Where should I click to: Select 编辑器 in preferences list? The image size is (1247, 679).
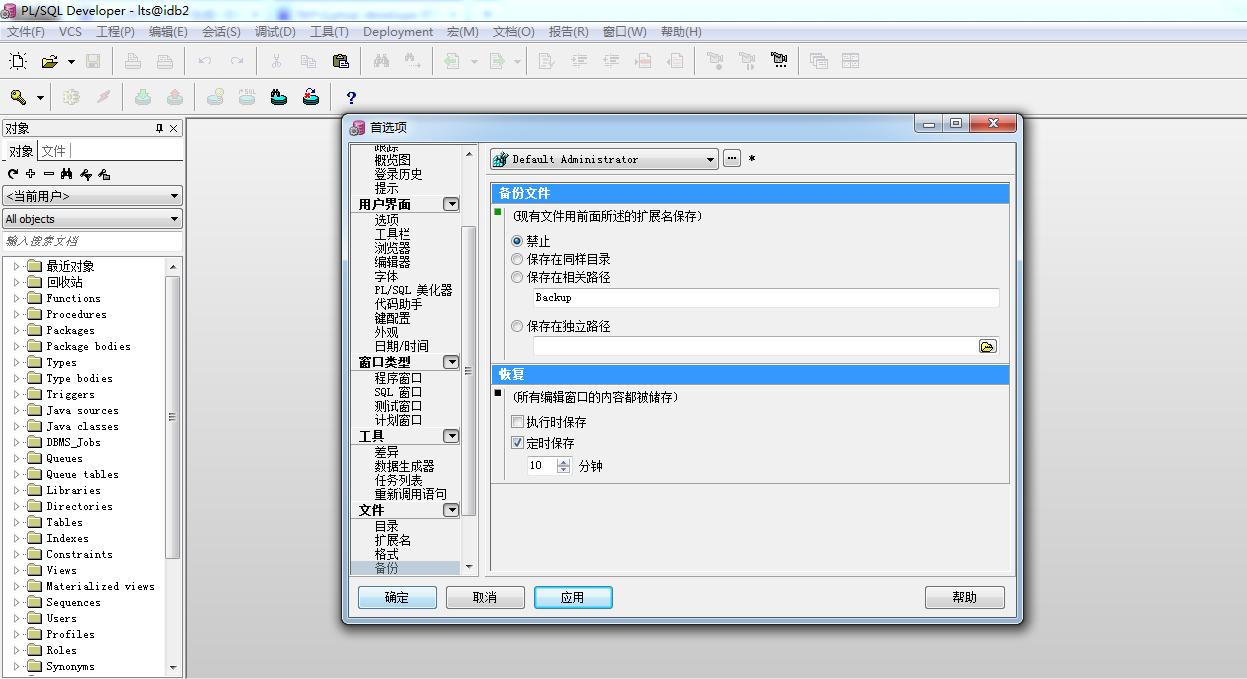click(392, 262)
